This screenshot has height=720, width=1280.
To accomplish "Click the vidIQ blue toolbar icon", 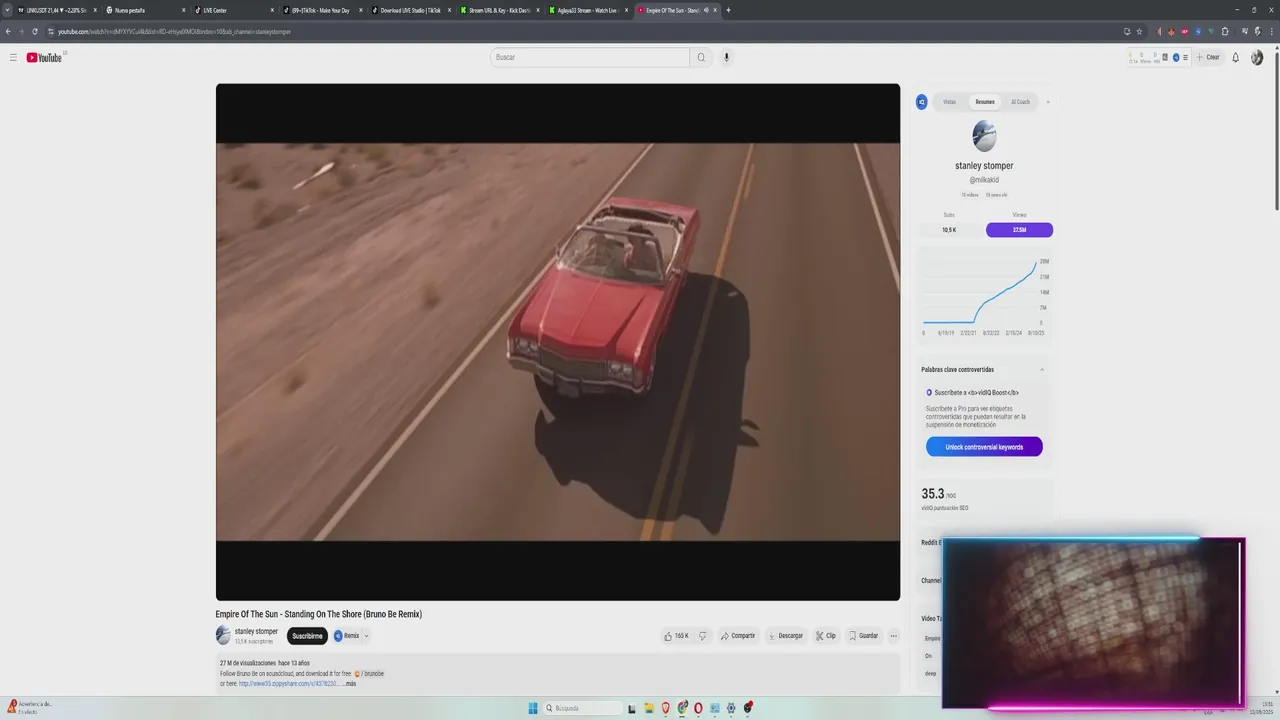I will click(x=1176, y=57).
